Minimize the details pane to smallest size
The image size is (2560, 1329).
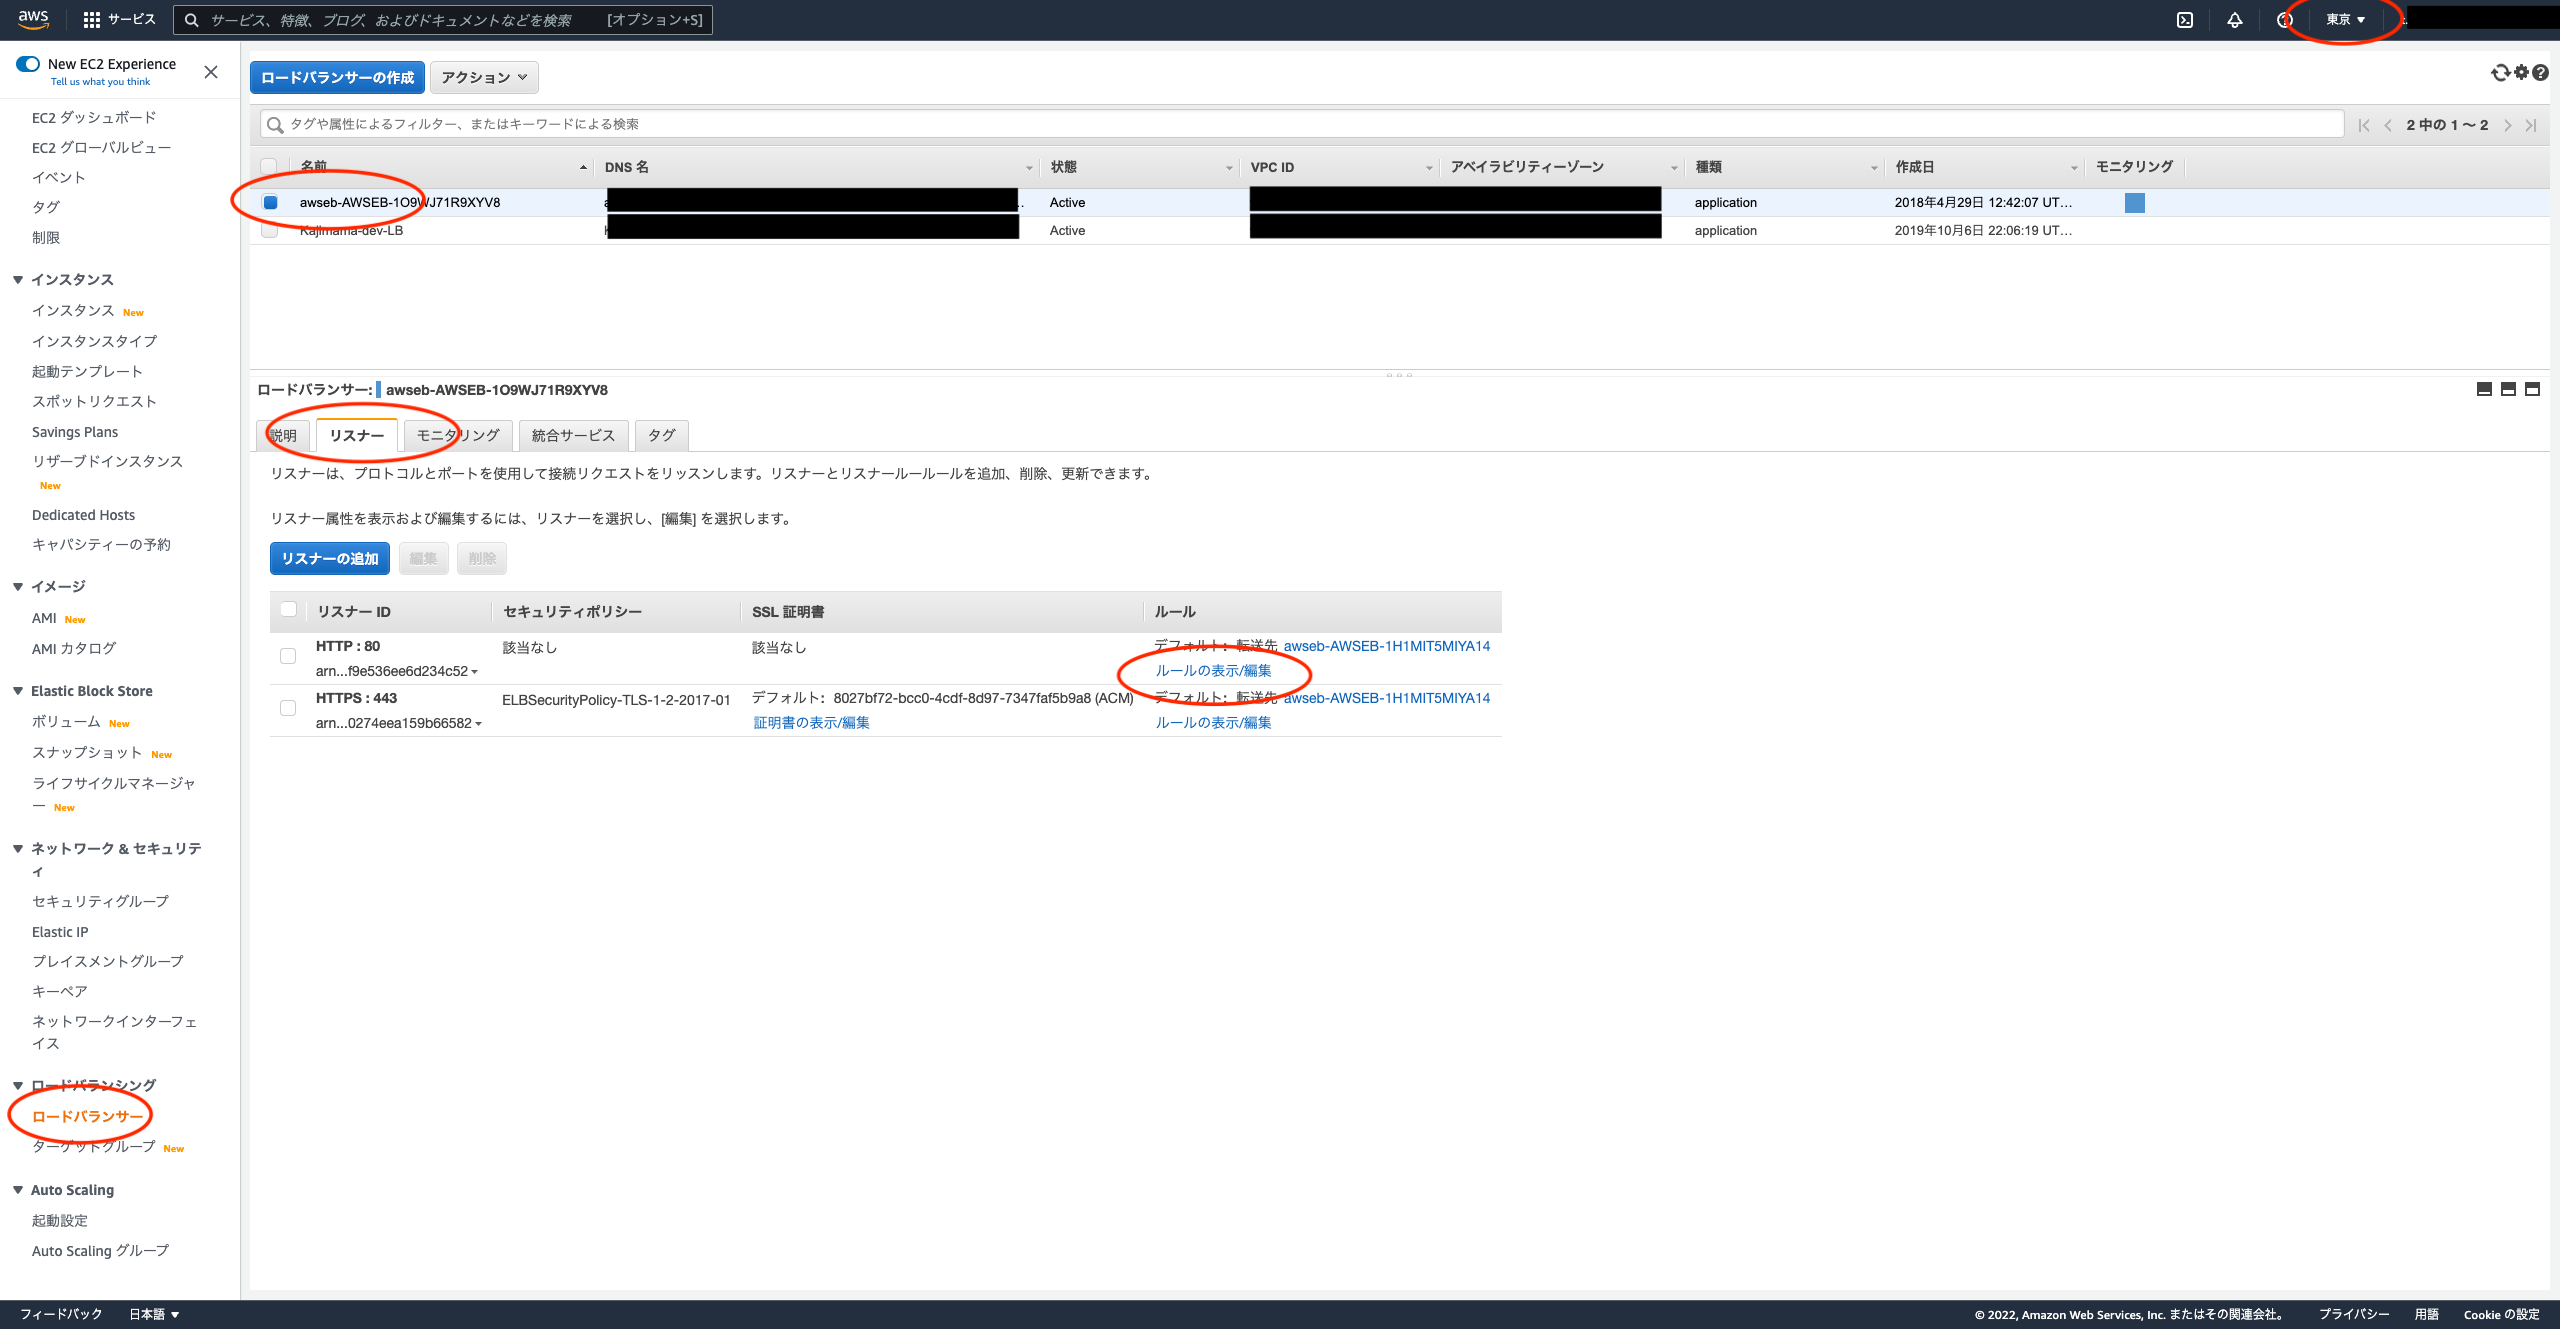coord(2484,389)
